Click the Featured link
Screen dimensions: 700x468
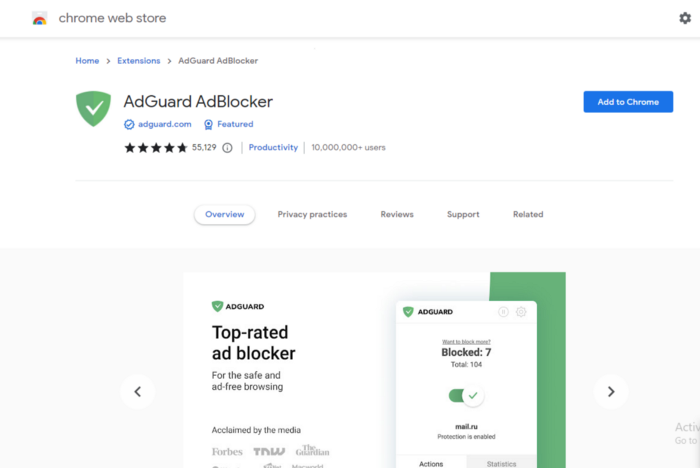(x=235, y=124)
